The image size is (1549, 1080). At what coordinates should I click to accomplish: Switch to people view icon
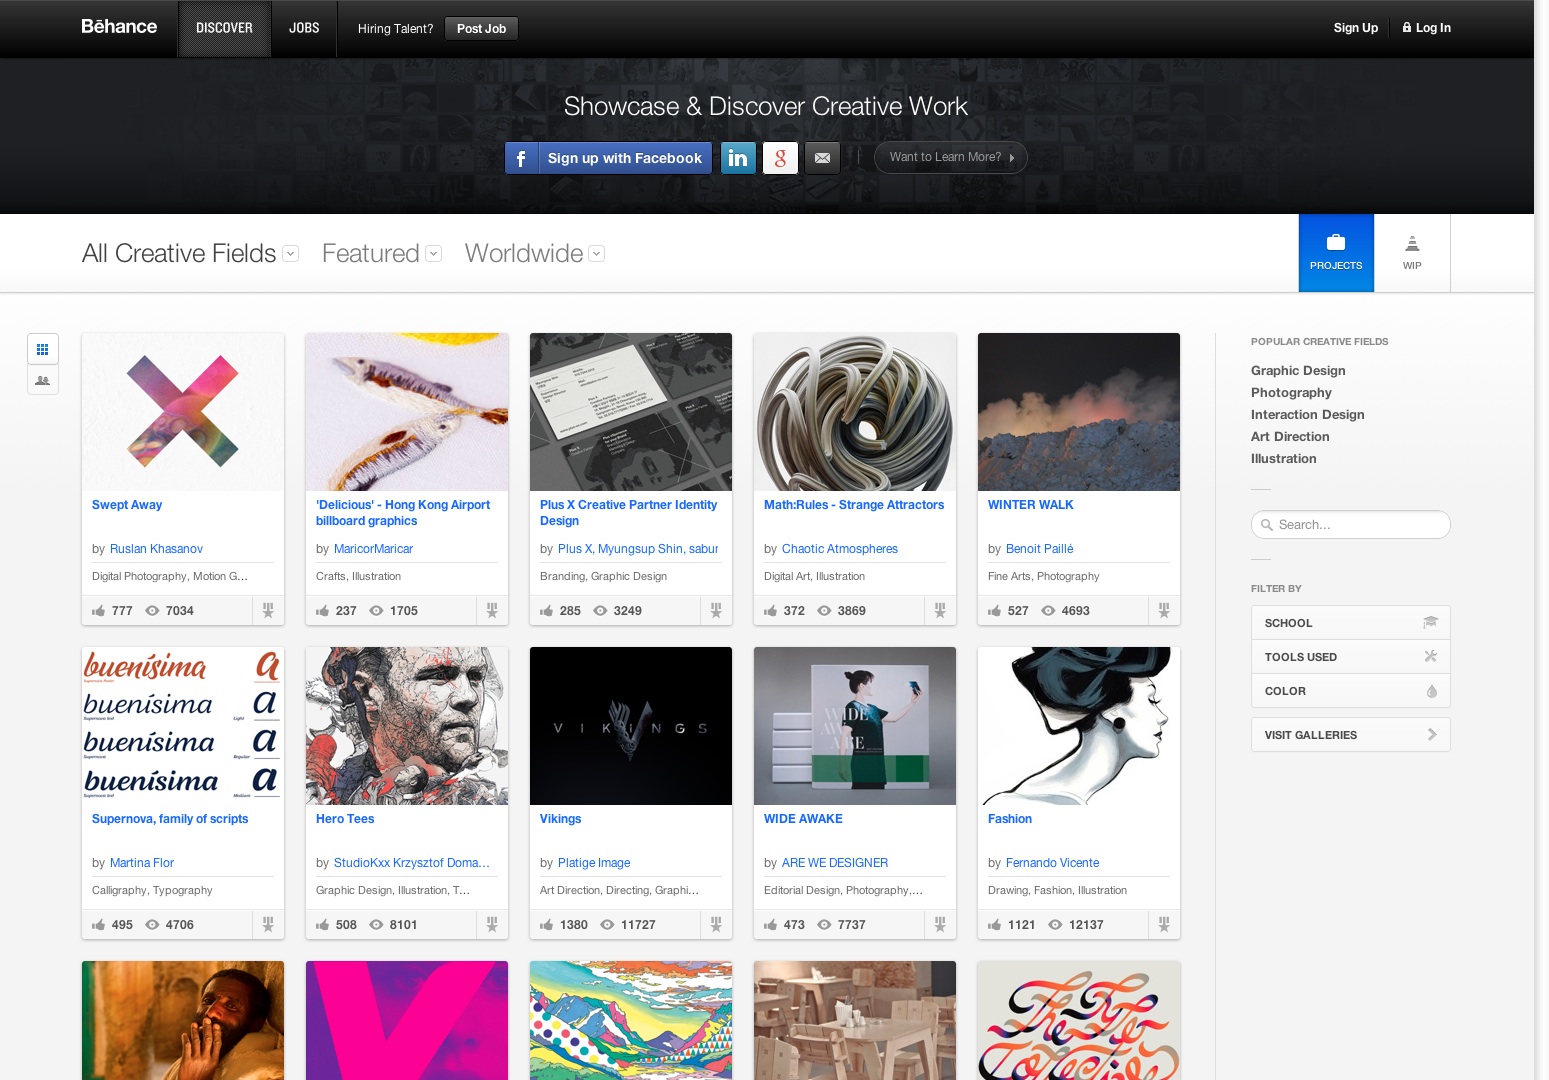pyautogui.click(x=42, y=380)
